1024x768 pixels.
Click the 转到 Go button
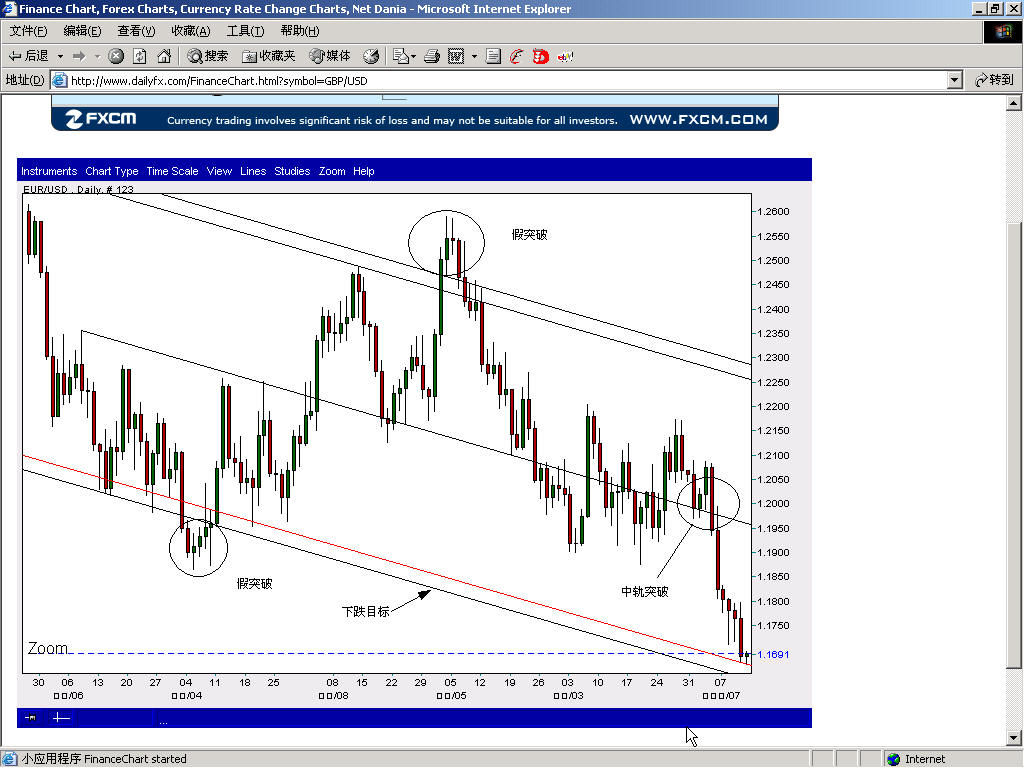click(994, 80)
